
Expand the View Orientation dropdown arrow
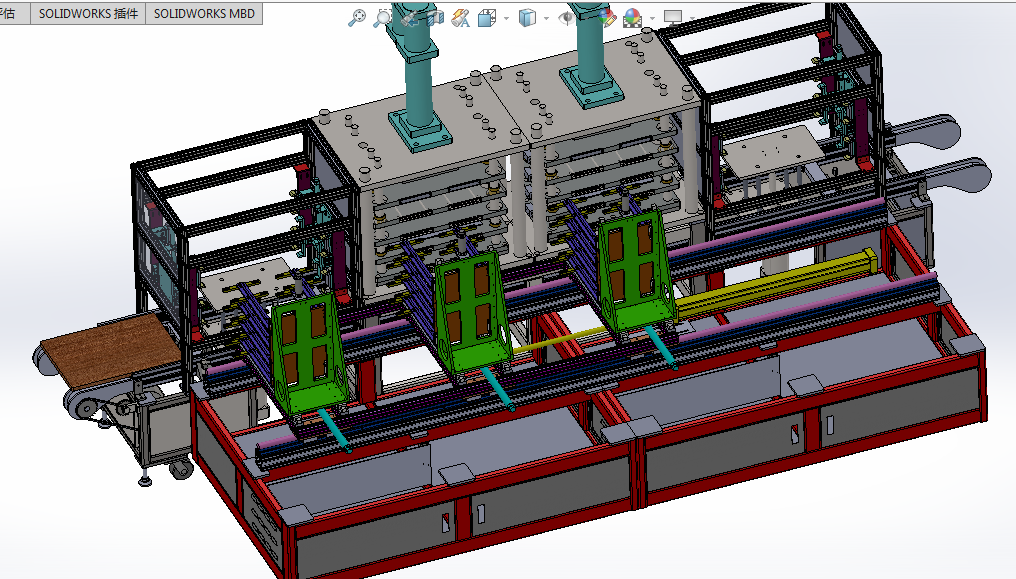tap(505, 17)
